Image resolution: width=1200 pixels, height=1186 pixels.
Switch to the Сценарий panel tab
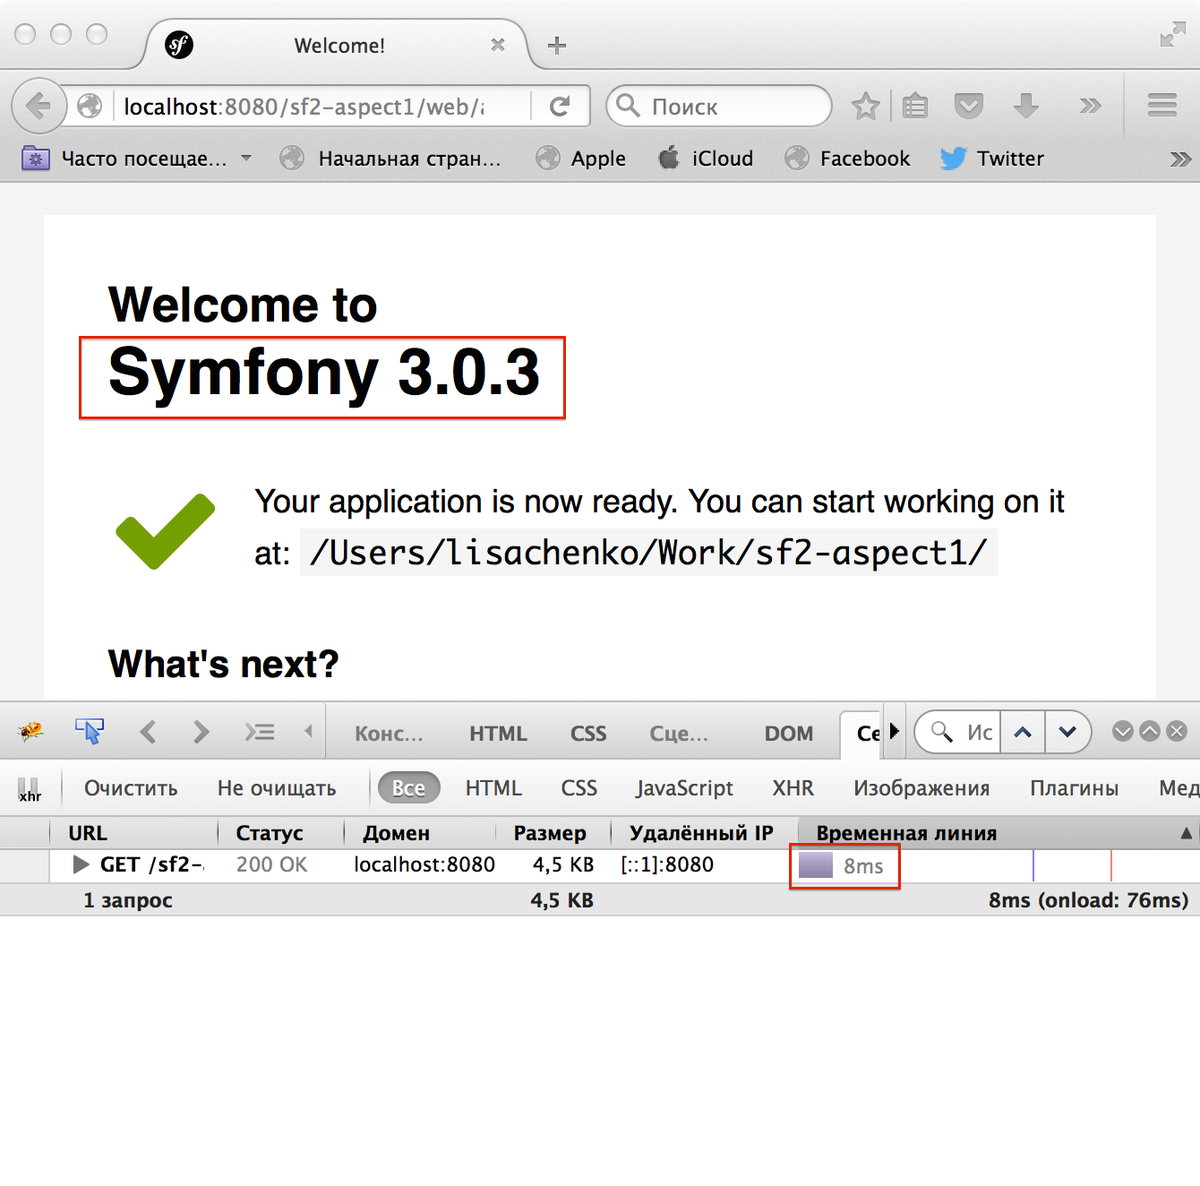tap(679, 733)
